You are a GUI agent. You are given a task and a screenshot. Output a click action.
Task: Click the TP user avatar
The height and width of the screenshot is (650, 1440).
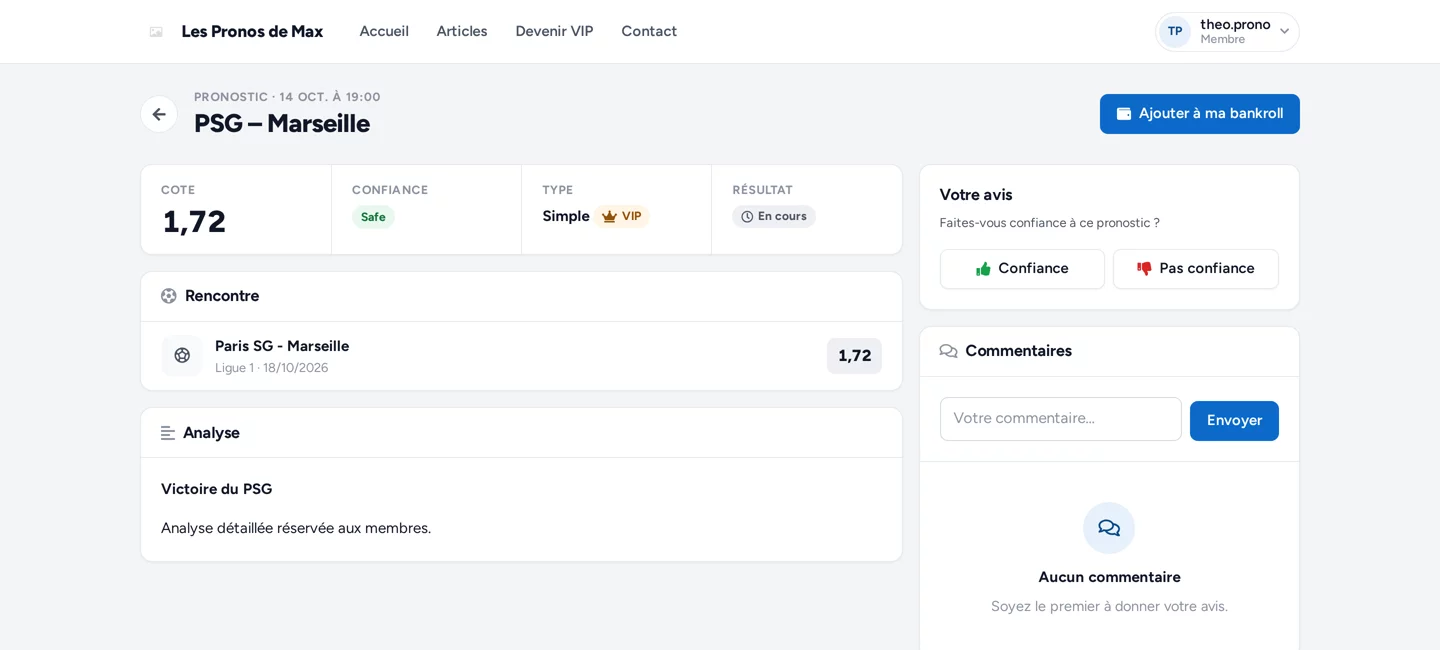(x=1175, y=32)
